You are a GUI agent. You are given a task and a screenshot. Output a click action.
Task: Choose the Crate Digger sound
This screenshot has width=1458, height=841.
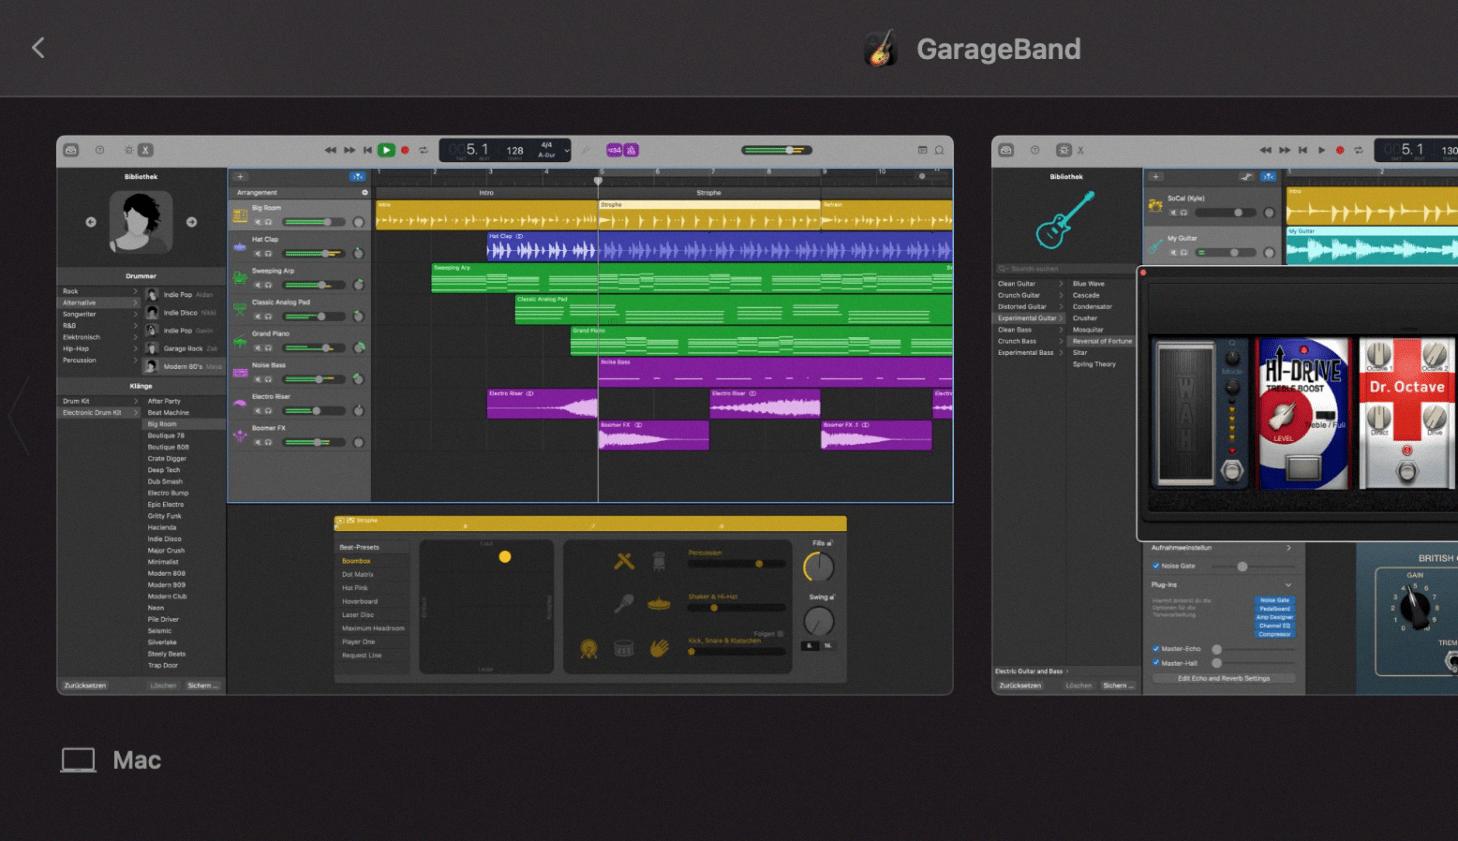[x=165, y=458]
